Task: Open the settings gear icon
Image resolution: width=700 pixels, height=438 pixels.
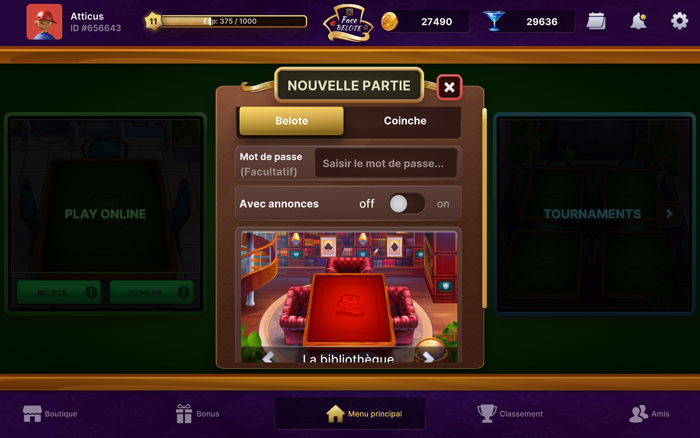Action: click(679, 21)
